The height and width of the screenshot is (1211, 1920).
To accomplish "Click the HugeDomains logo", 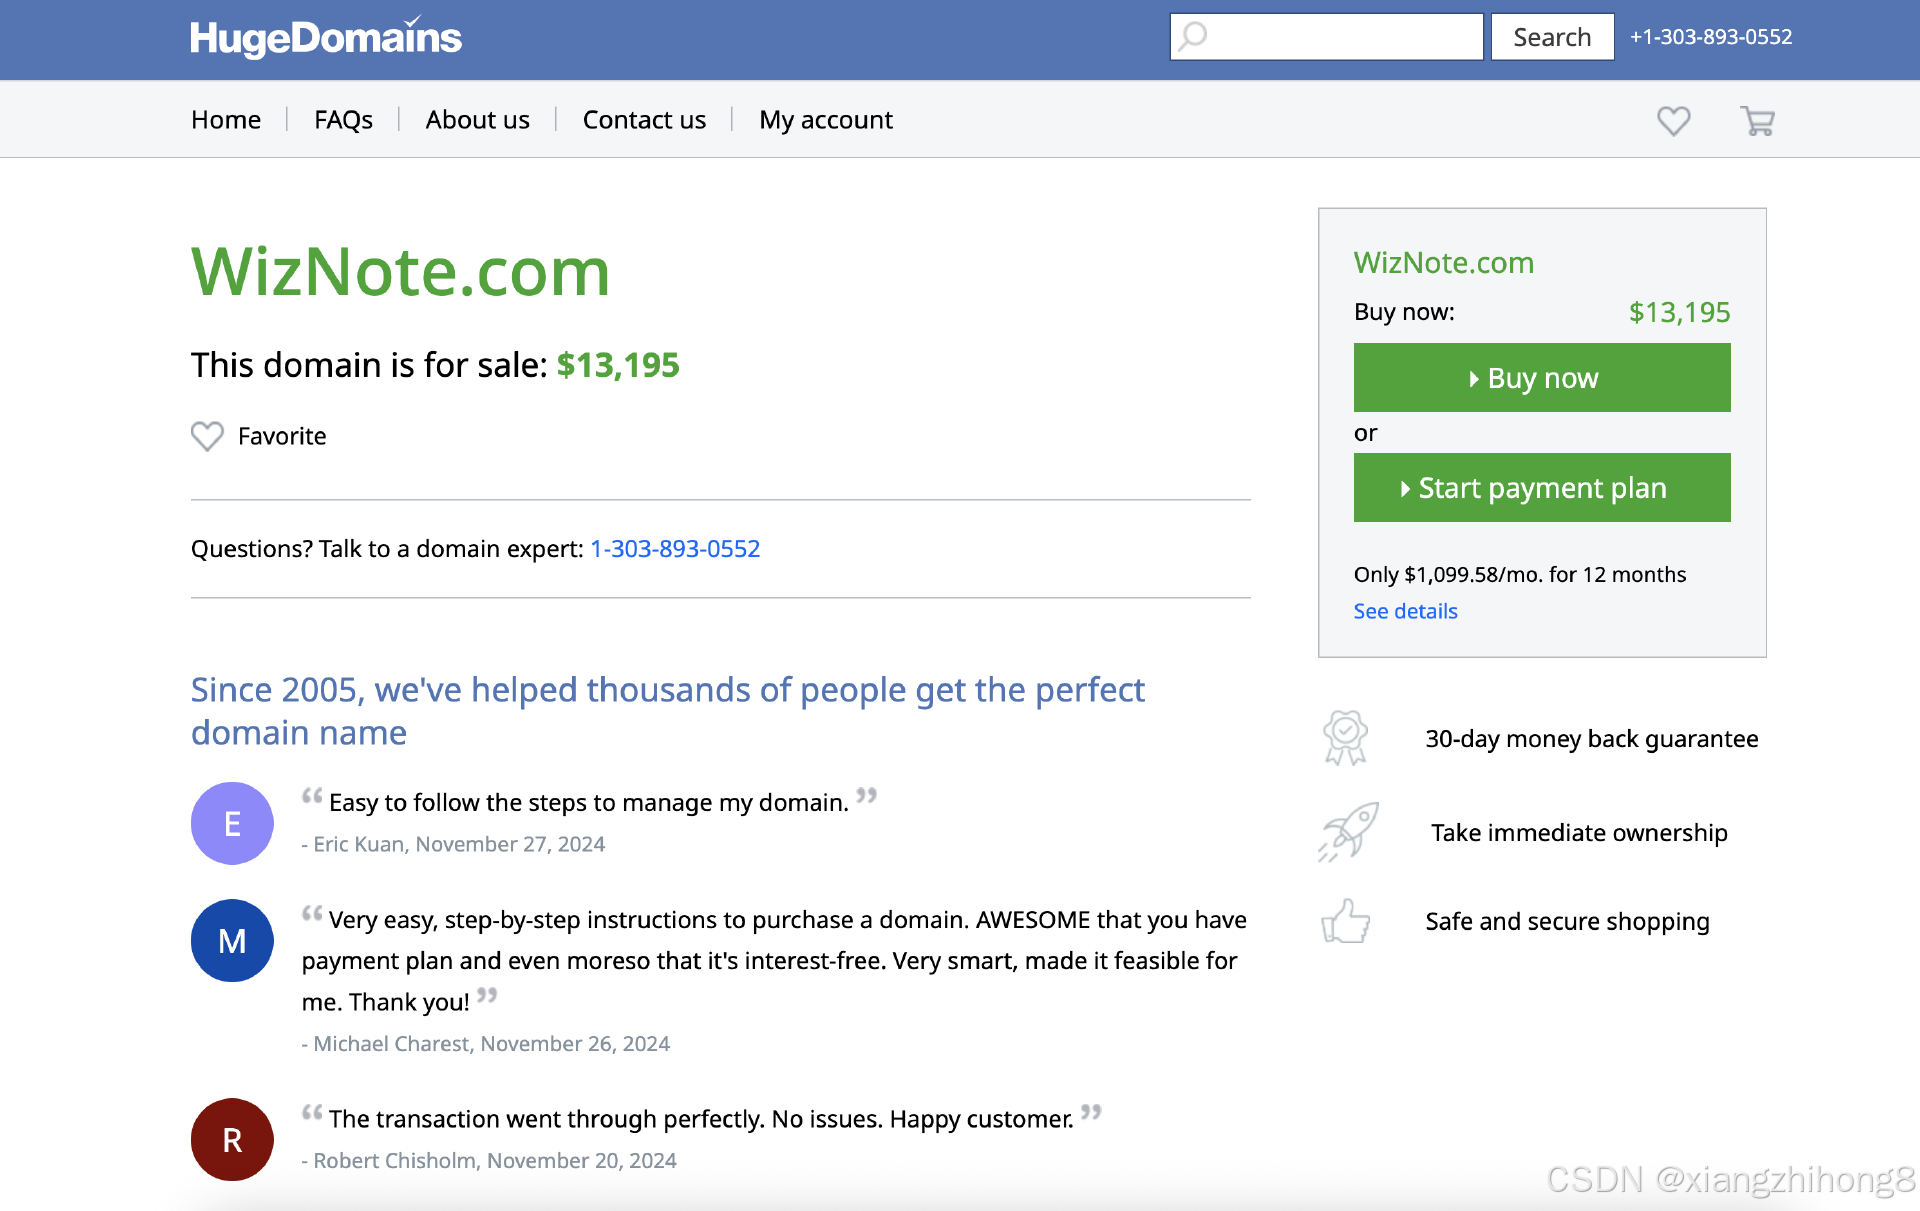I will point(326,37).
